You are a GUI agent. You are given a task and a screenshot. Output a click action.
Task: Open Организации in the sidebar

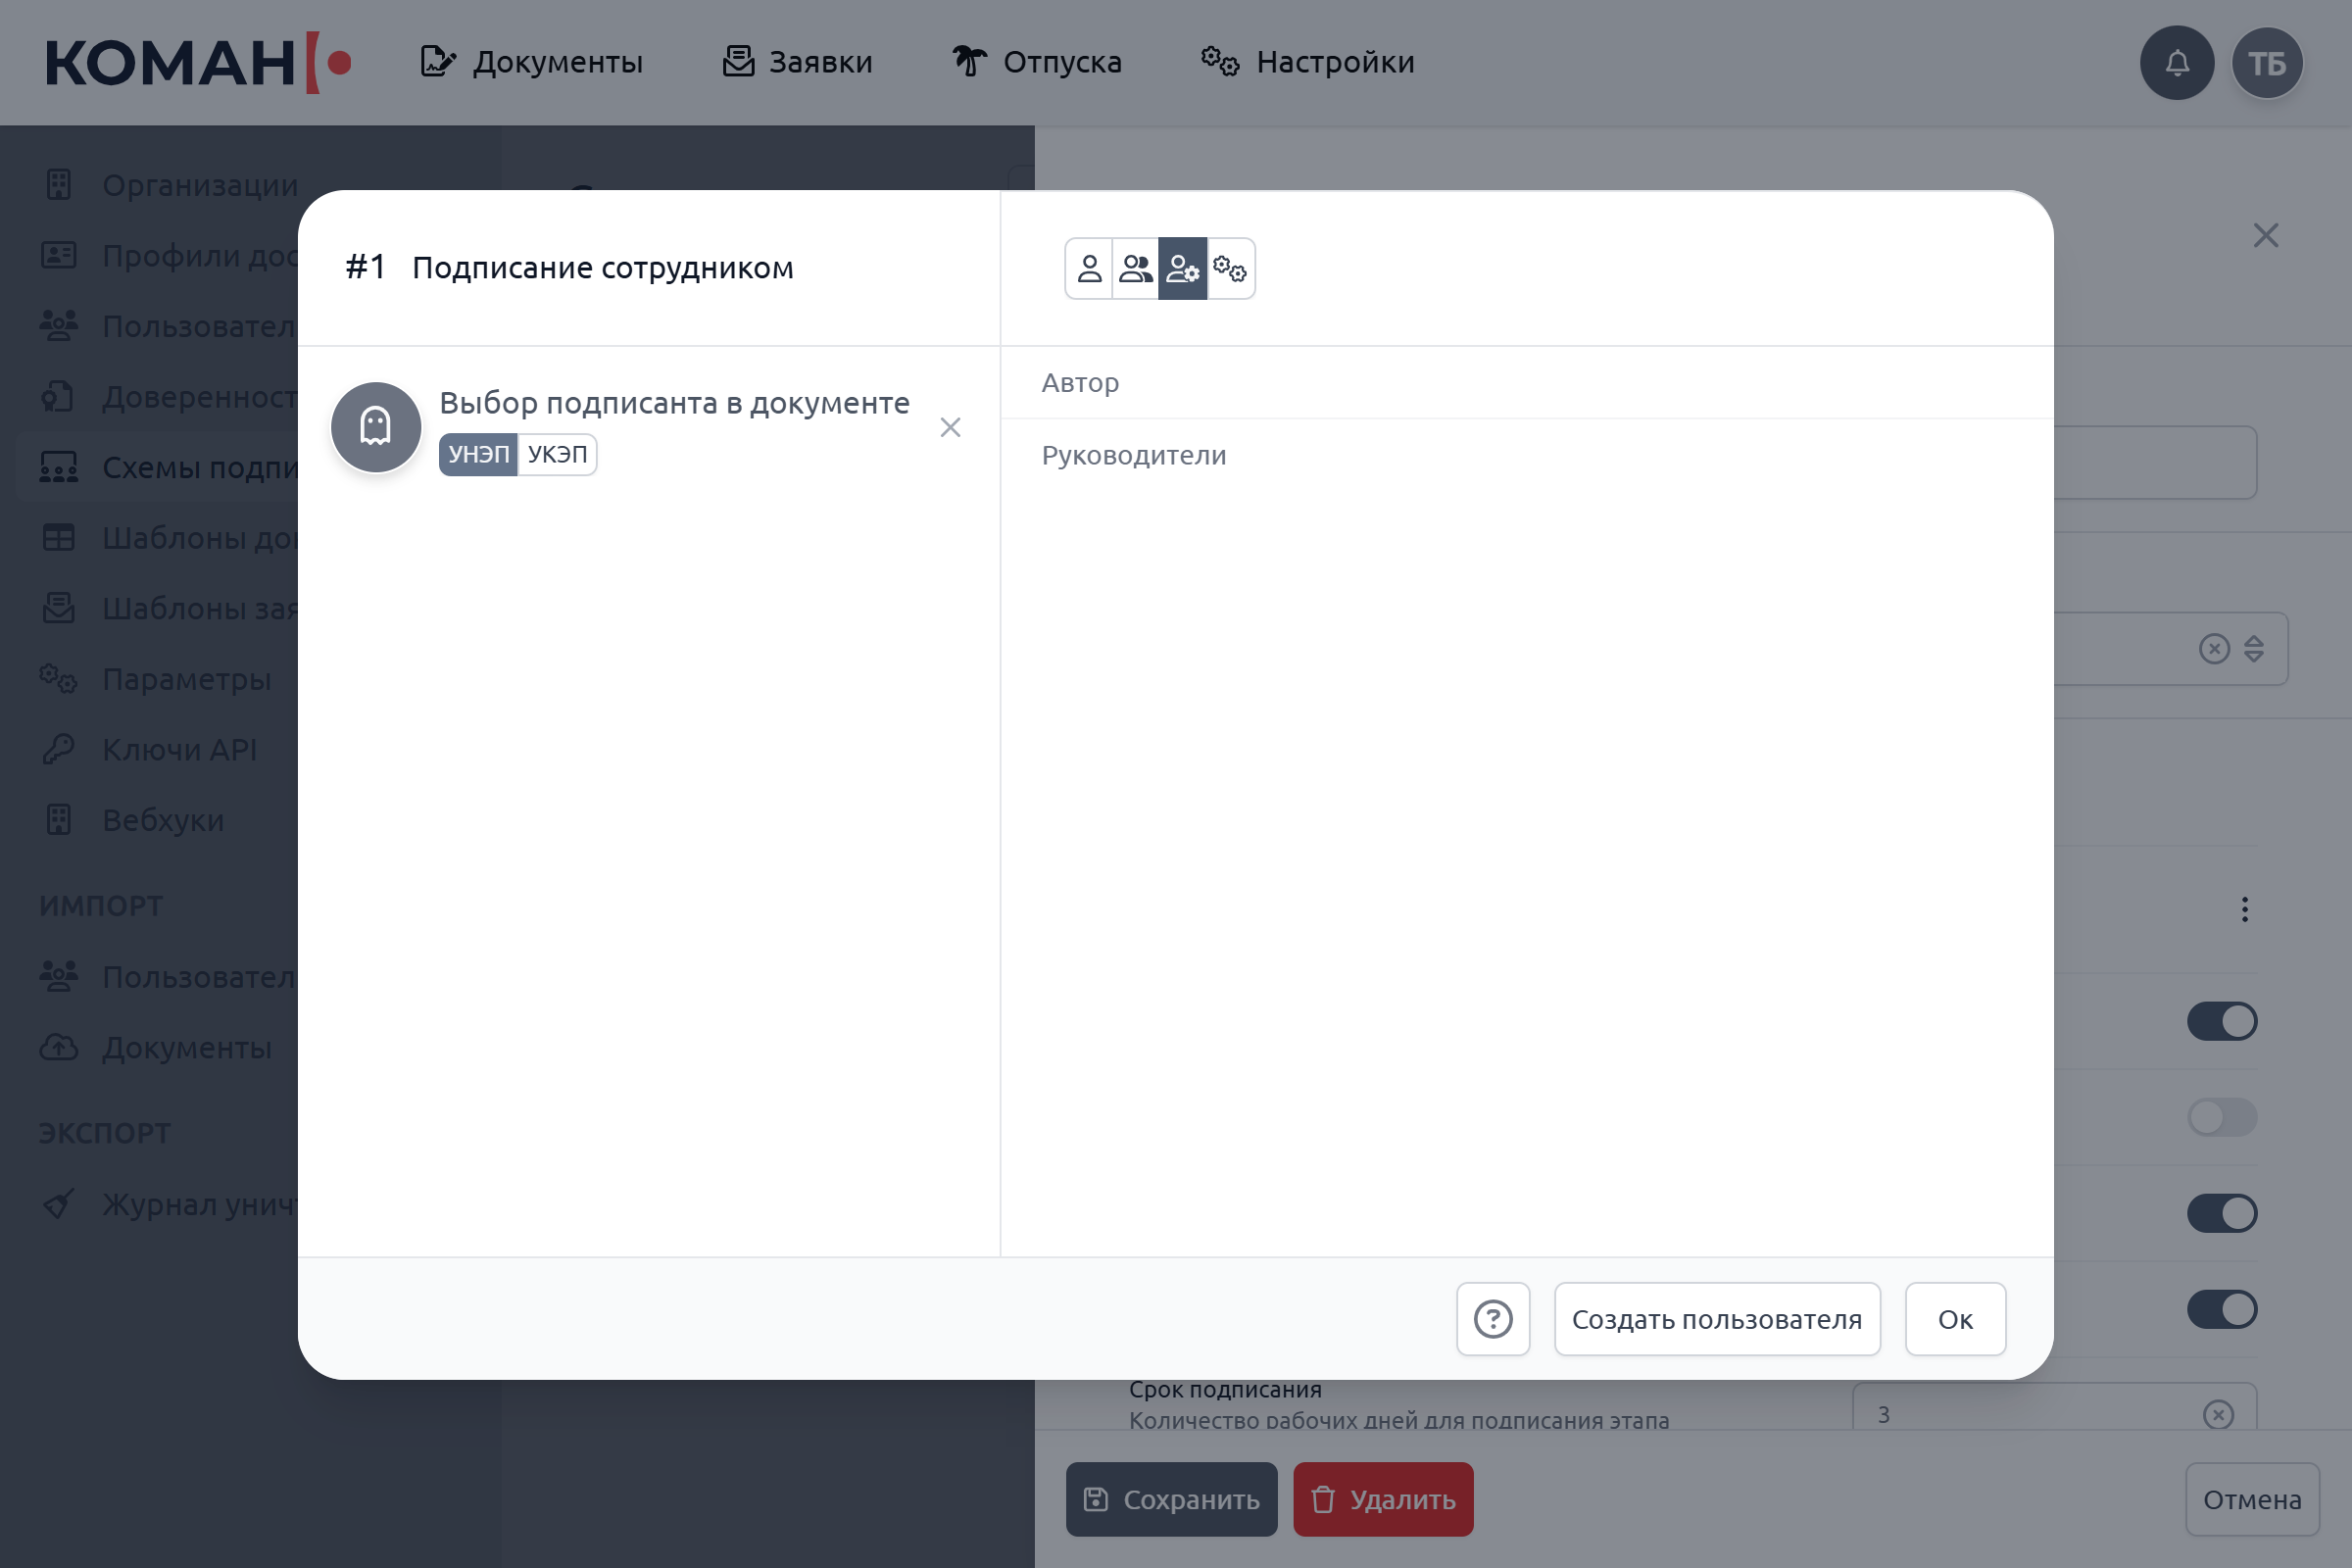click(x=170, y=185)
